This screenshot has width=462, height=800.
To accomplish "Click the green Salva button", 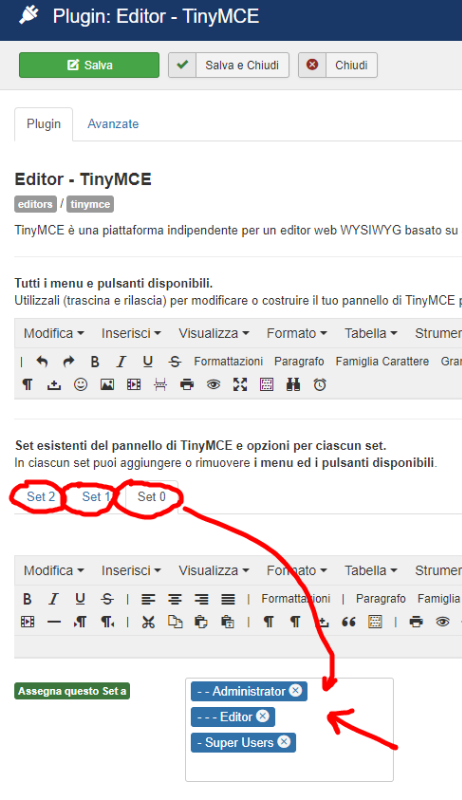I will coord(89,65).
